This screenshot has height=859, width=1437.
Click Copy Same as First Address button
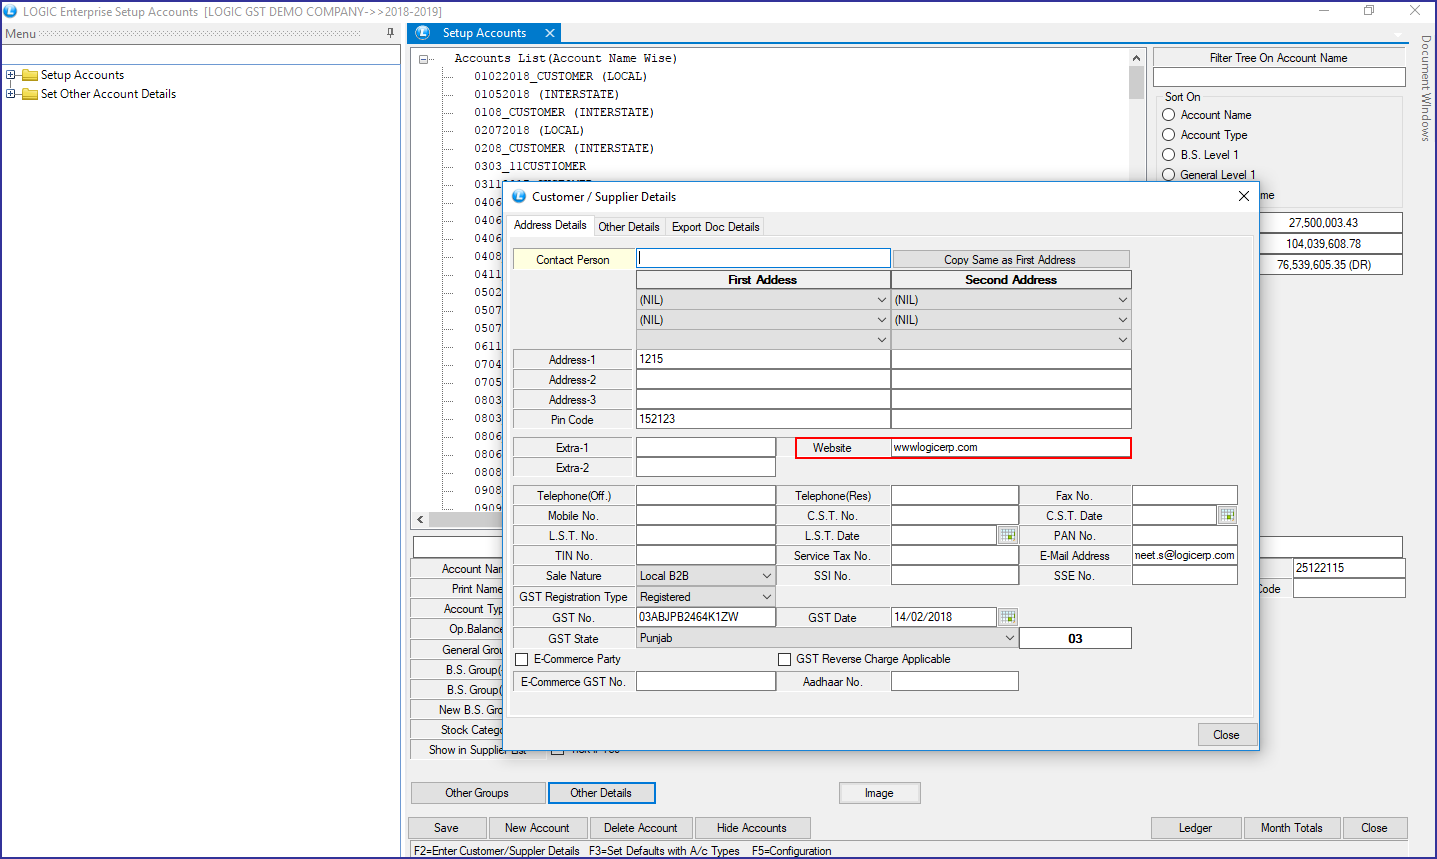[x=1011, y=260]
